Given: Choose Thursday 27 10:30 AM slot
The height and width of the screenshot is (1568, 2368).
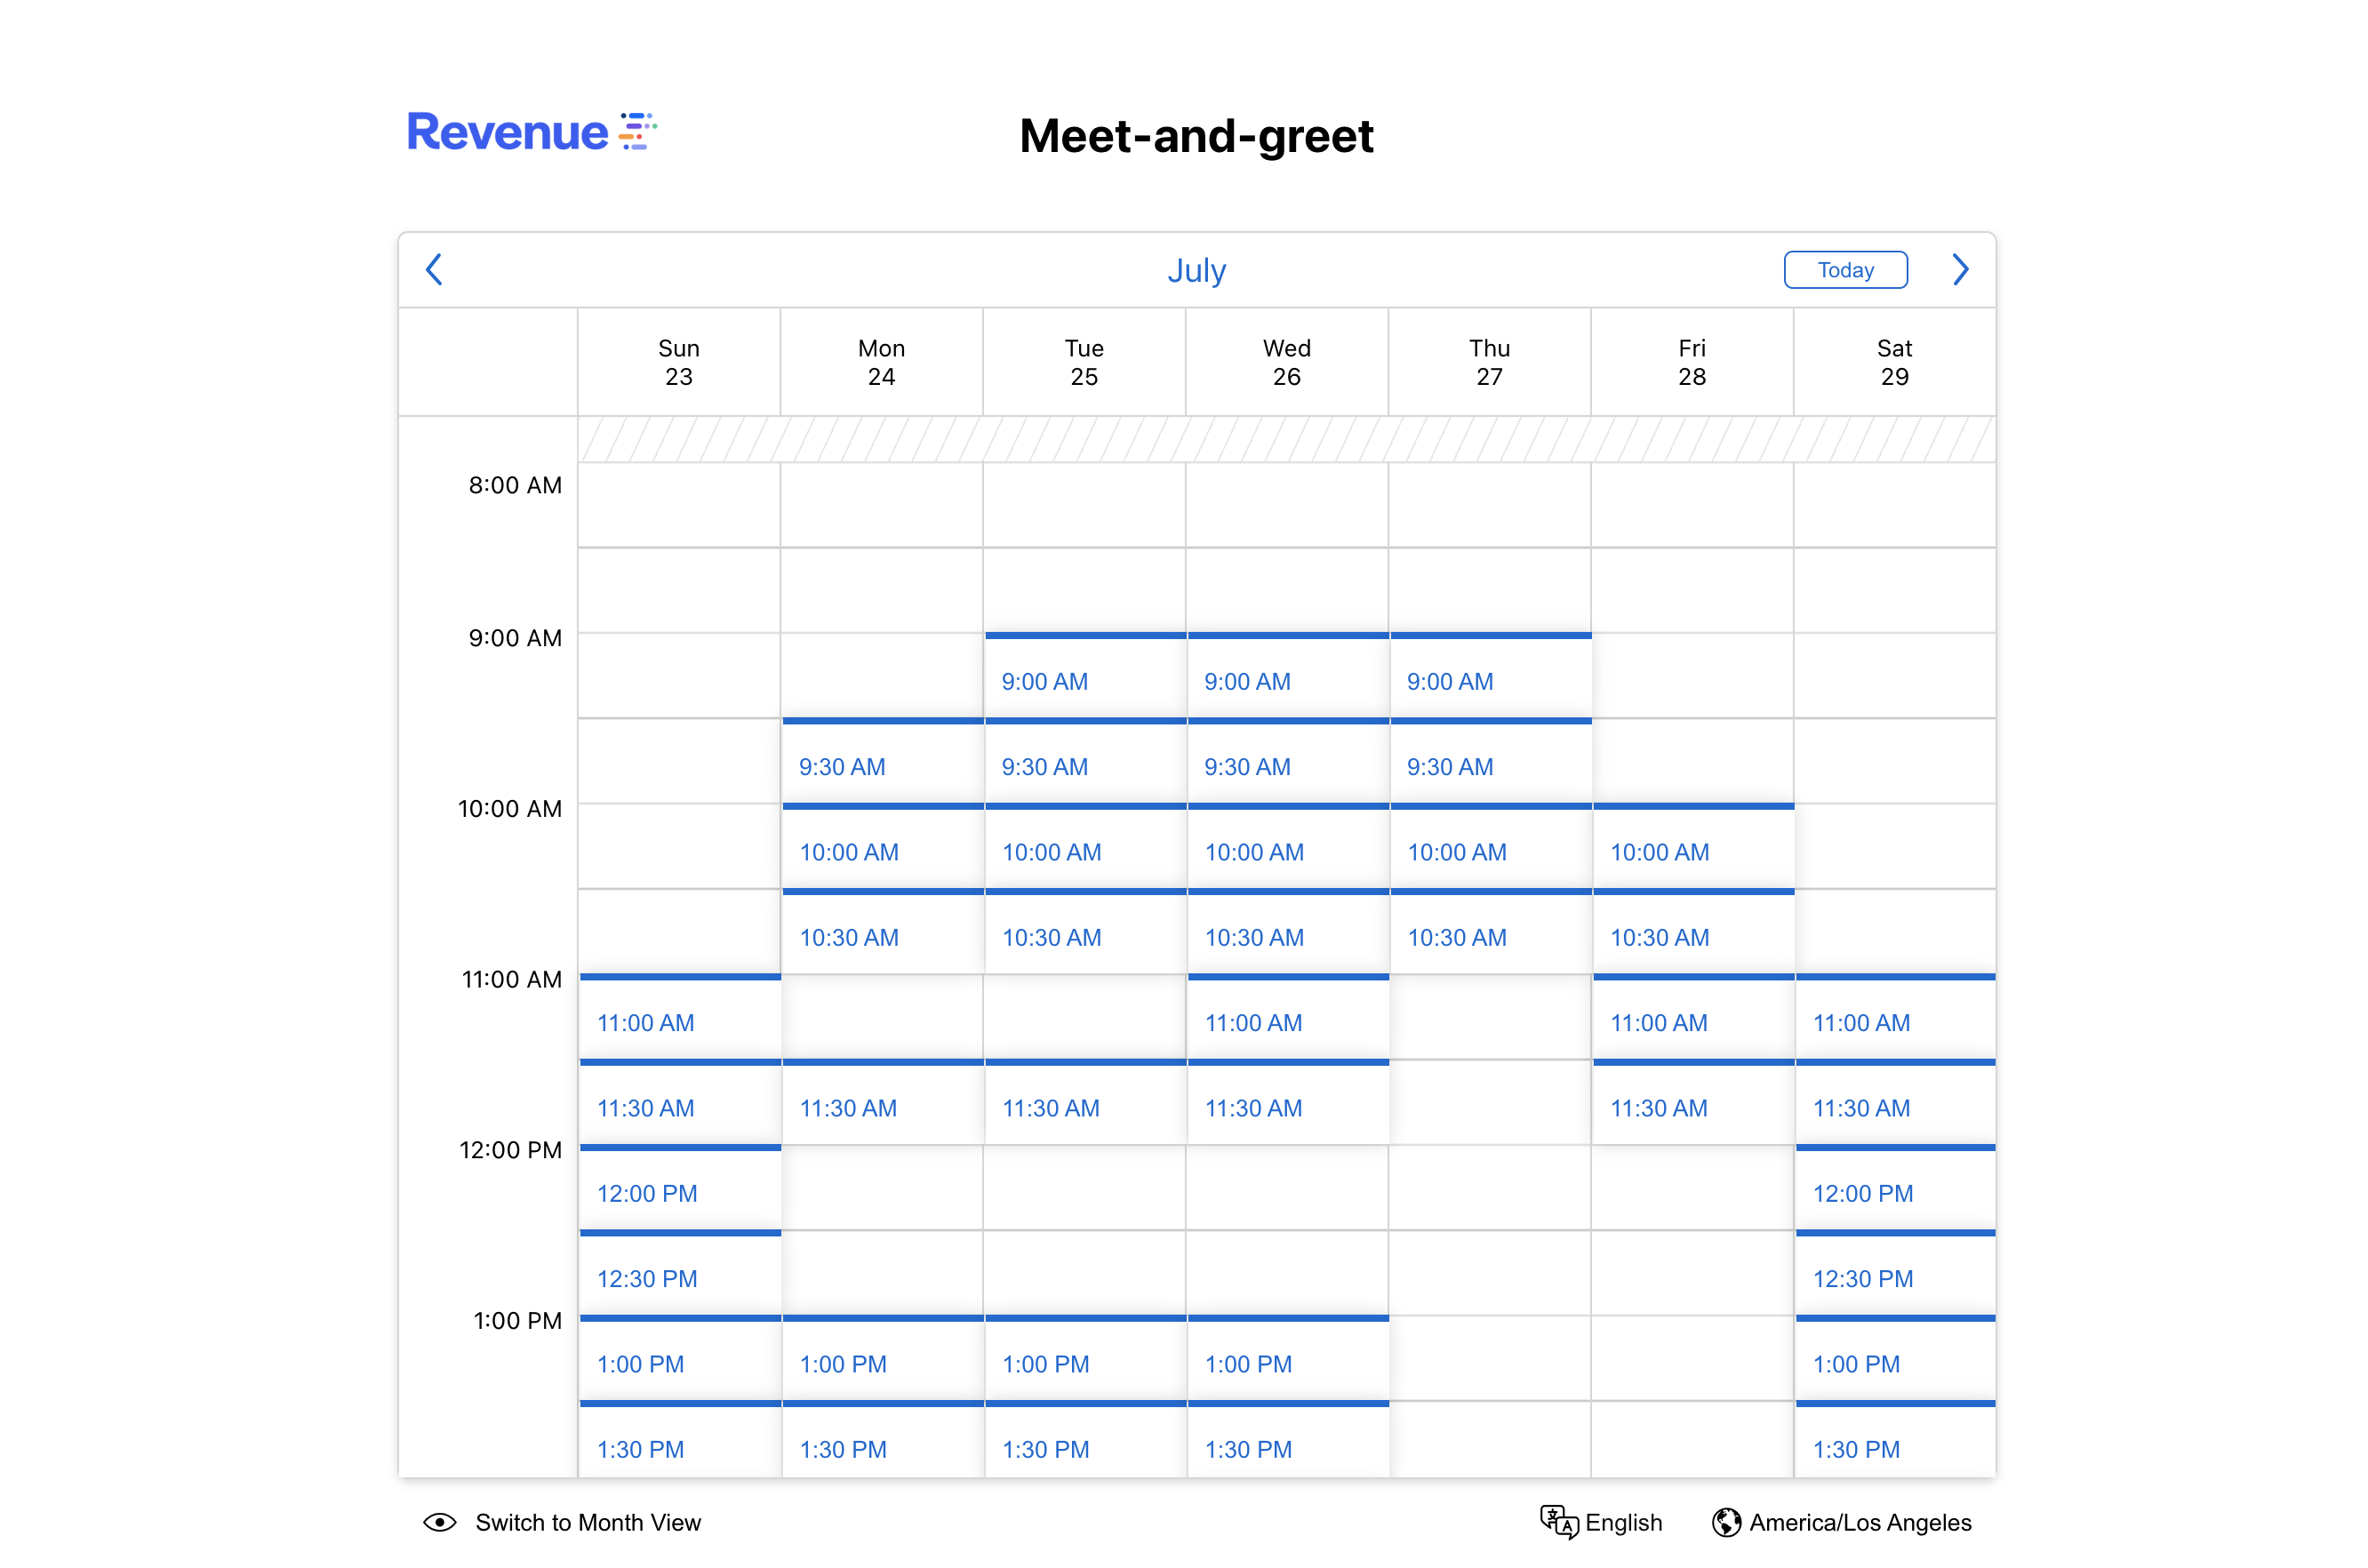Looking at the screenshot, I should tap(1489, 936).
